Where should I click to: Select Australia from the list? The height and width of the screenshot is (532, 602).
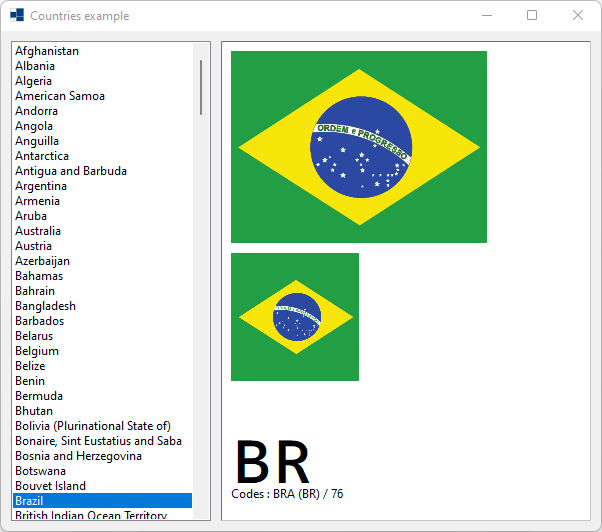tap(103, 231)
